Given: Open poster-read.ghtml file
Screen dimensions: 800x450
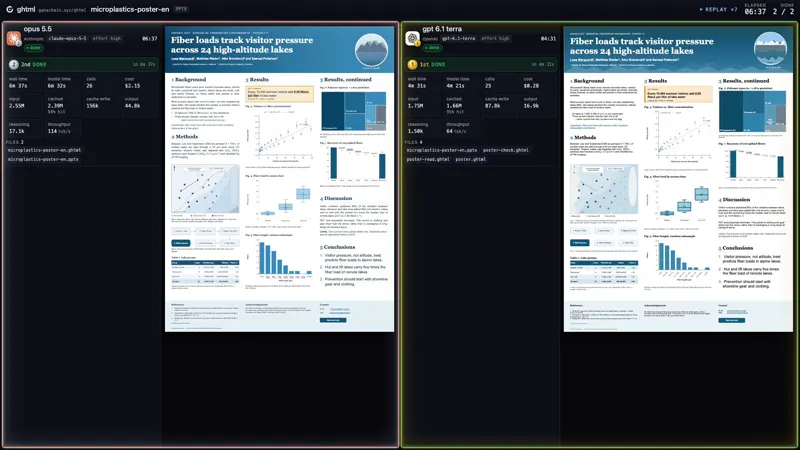Looking at the screenshot, I should (428, 159).
